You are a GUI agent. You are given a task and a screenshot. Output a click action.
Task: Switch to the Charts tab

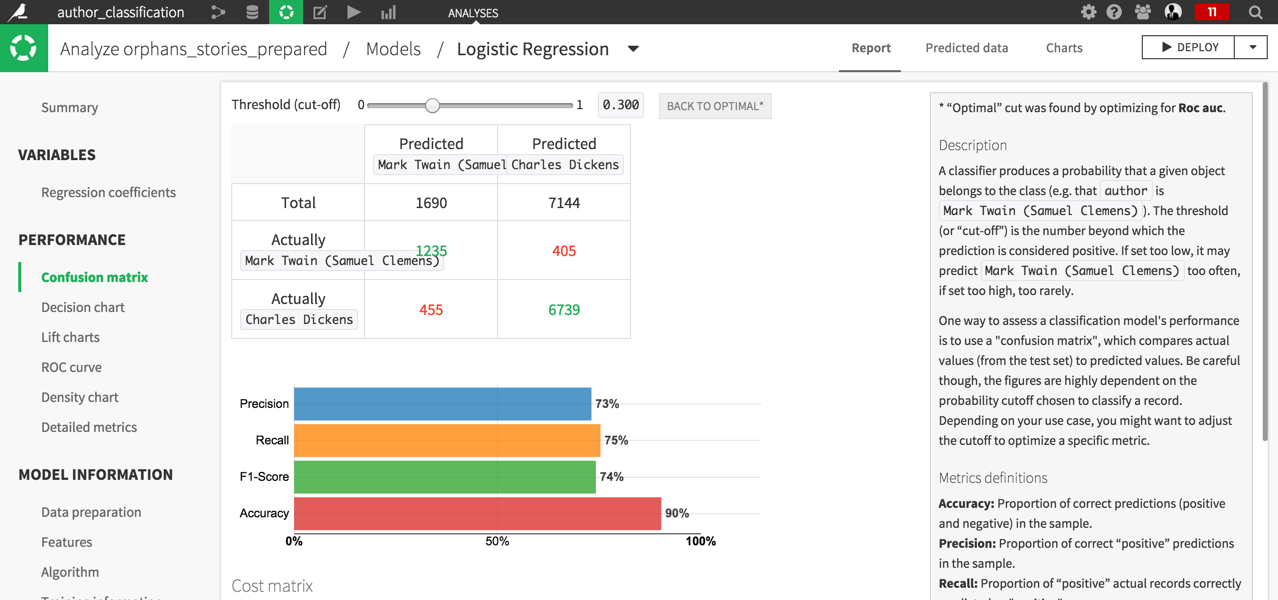coord(1064,48)
